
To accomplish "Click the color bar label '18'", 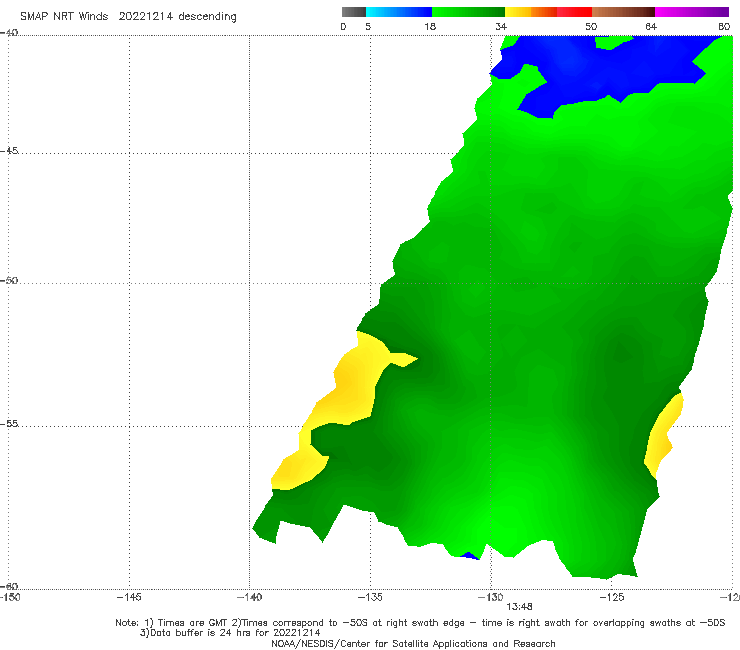I will coord(430,26).
